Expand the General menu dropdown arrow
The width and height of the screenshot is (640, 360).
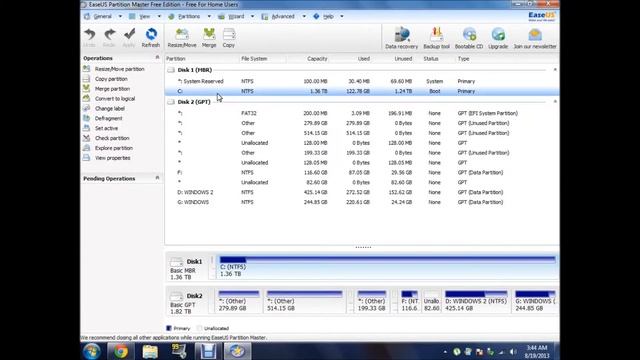[120, 16]
